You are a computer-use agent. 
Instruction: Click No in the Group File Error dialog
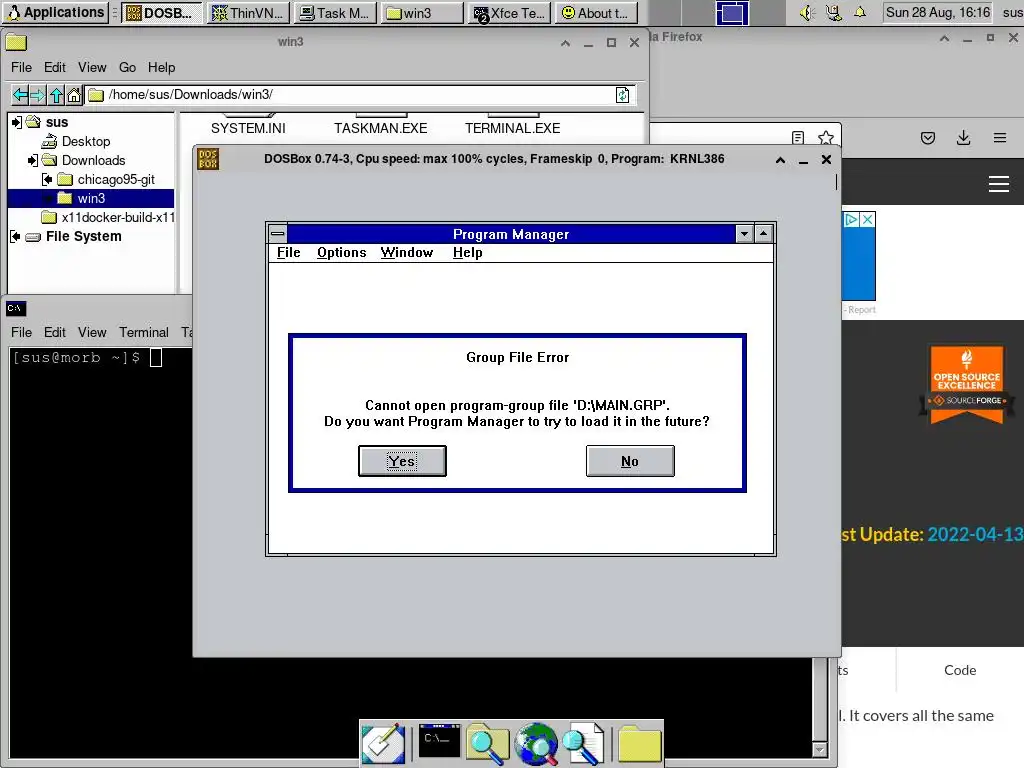coord(630,461)
